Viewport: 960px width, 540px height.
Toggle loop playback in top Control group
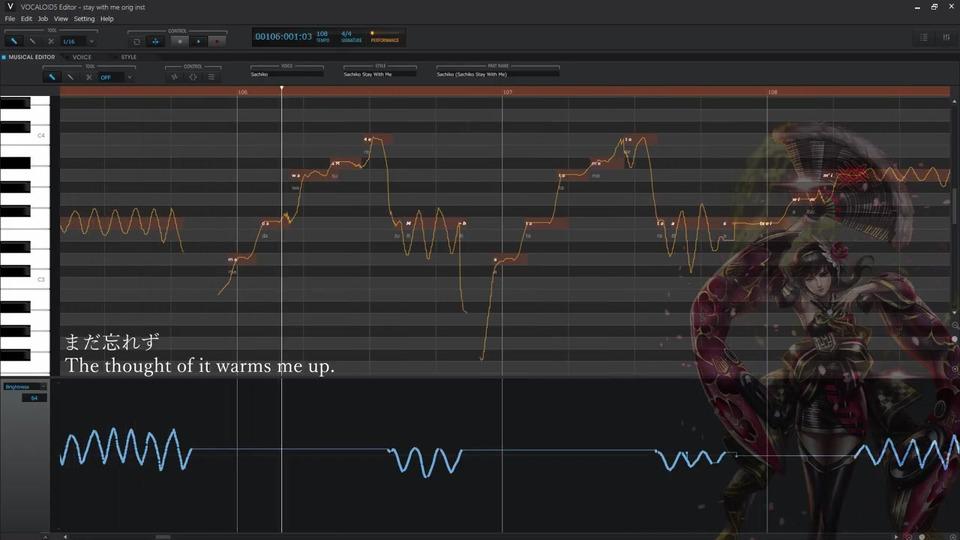(137, 41)
